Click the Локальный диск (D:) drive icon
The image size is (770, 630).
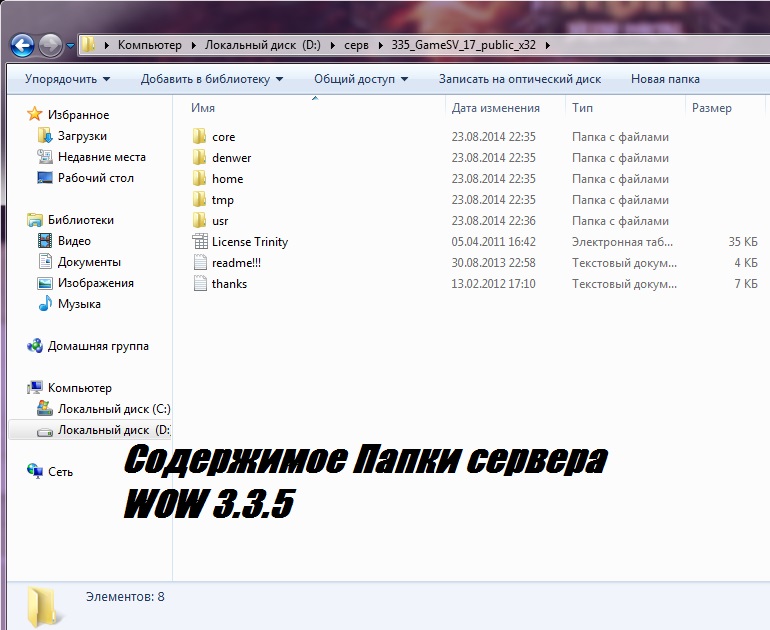pos(45,432)
